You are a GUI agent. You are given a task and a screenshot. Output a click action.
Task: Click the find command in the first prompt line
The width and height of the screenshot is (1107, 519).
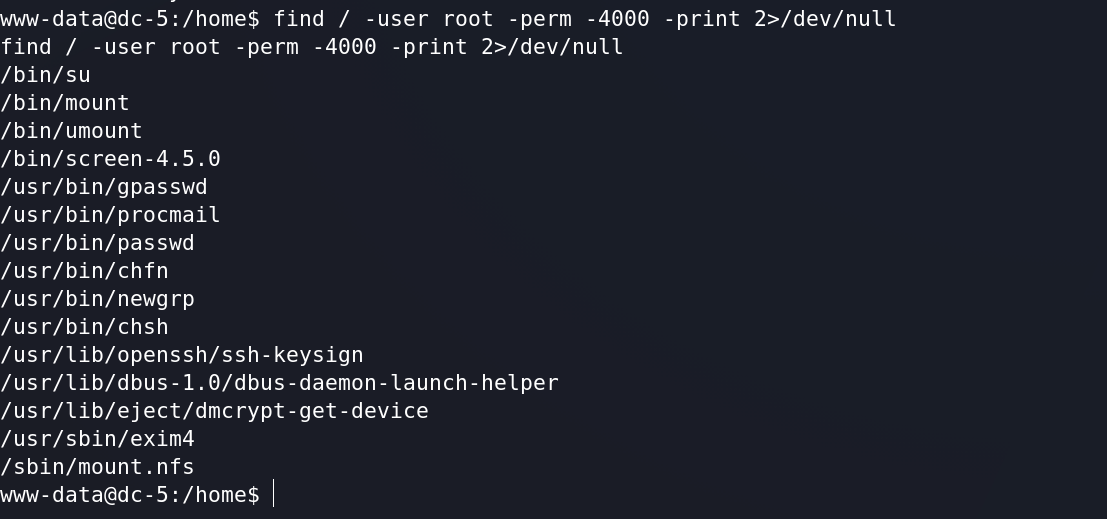585,19
